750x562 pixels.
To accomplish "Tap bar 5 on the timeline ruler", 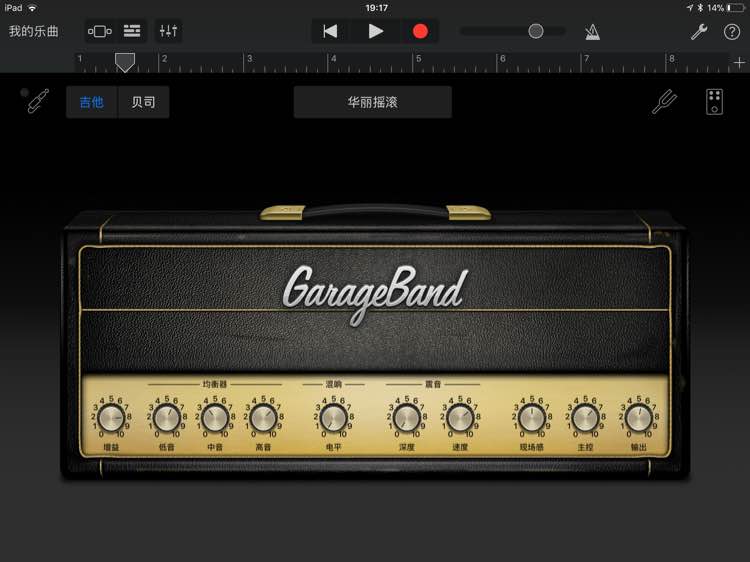I will pyautogui.click(x=419, y=59).
